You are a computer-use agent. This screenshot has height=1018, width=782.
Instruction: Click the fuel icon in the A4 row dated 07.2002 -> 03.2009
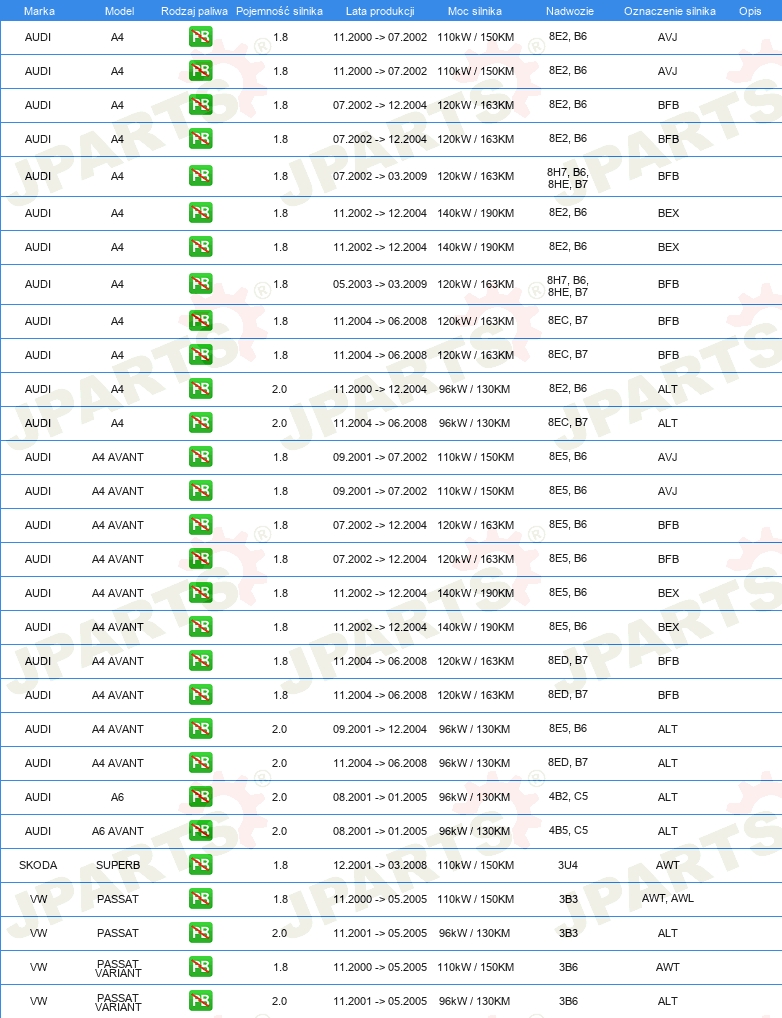pyautogui.click(x=201, y=176)
